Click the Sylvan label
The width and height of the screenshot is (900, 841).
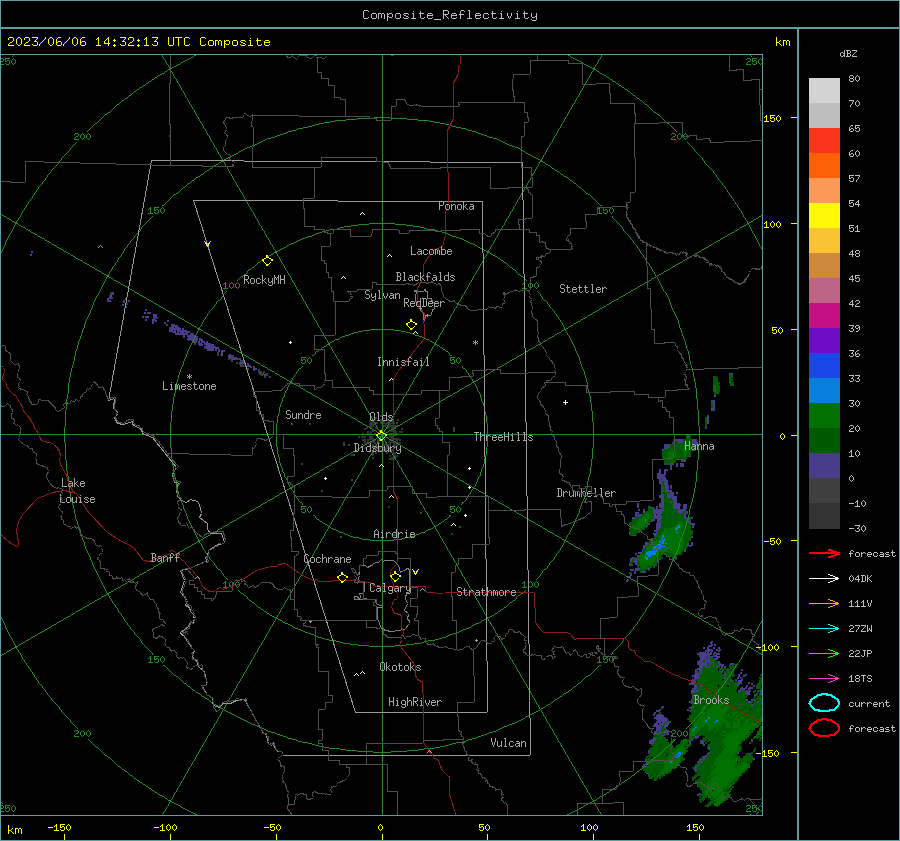pyautogui.click(x=382, y=295)
